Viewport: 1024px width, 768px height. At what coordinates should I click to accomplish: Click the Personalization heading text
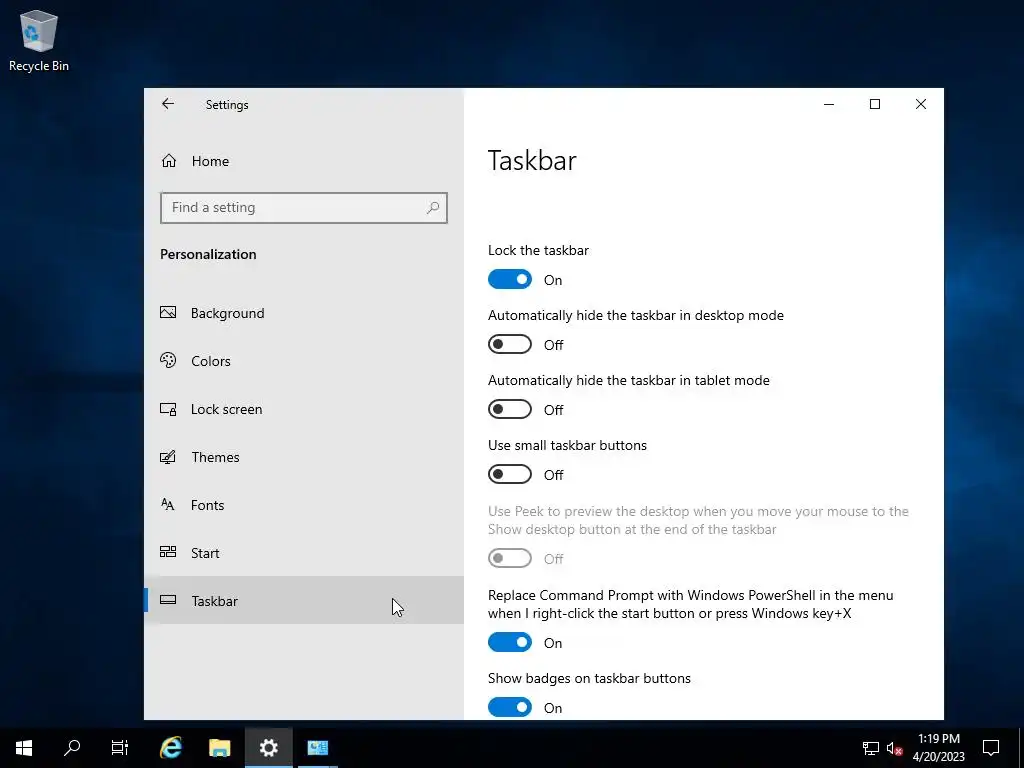pyautogui.click(x=208, y=254)
